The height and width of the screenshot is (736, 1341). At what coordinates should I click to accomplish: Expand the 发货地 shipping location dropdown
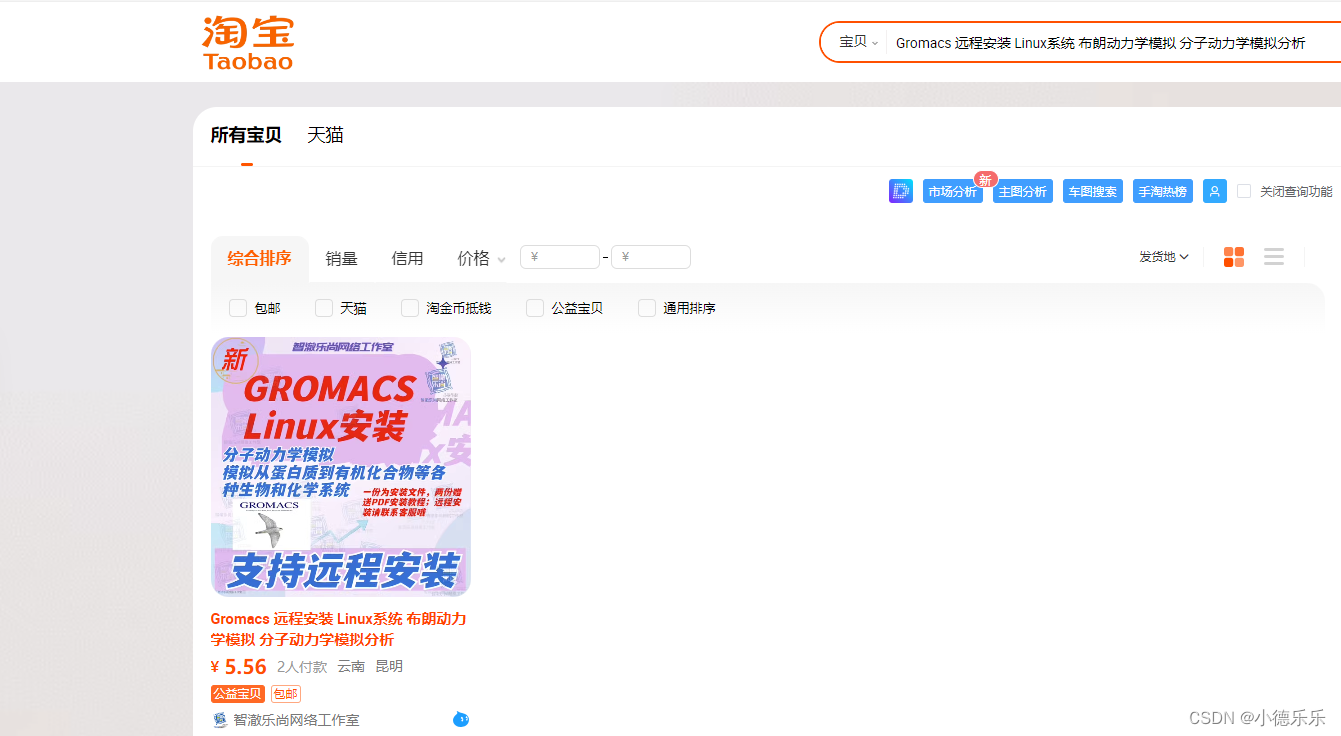pos(1161,256)
